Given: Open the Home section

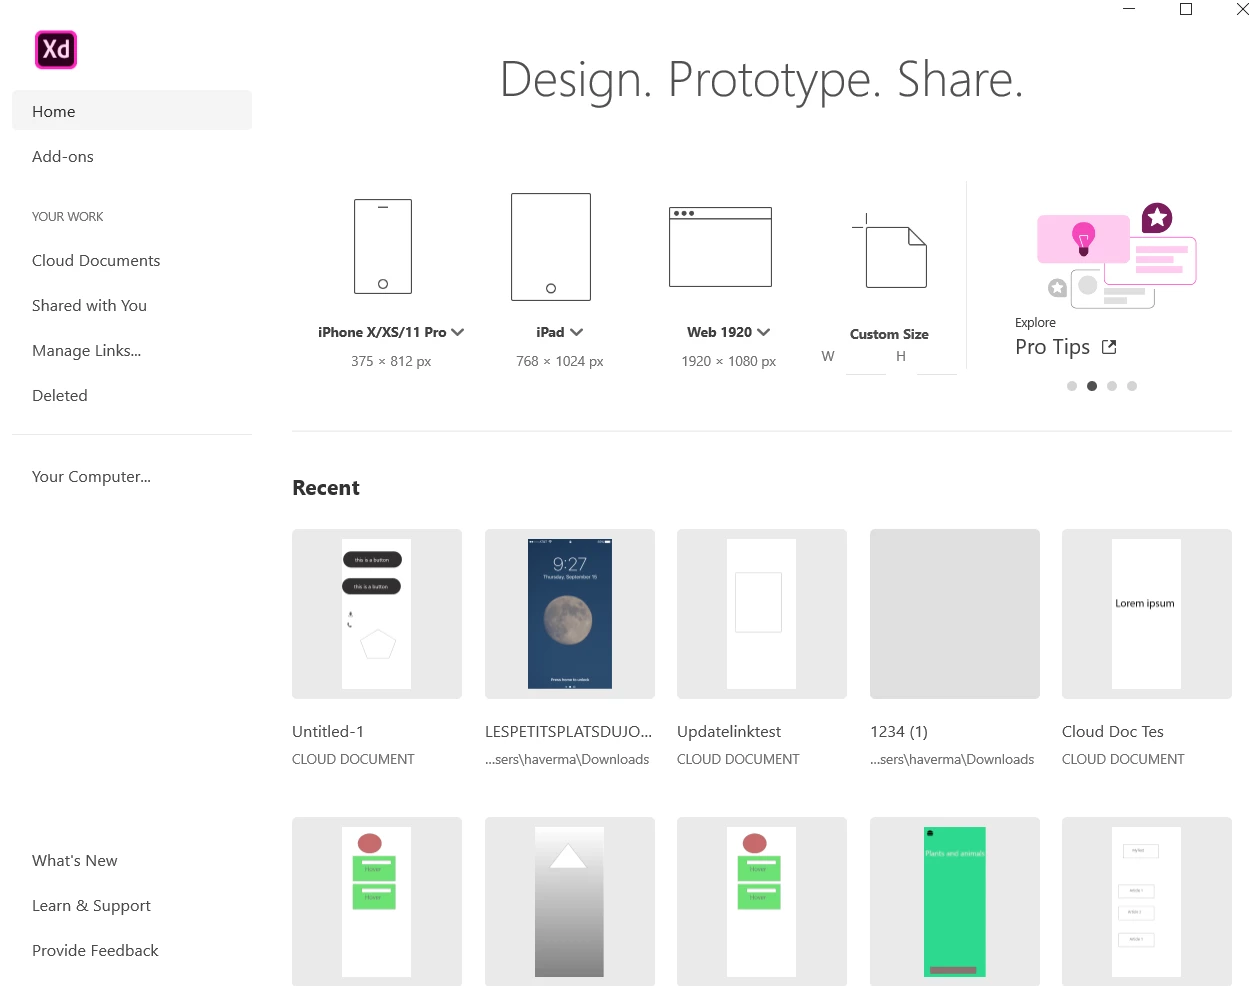Looking at the screenshot, I should 132,111.
